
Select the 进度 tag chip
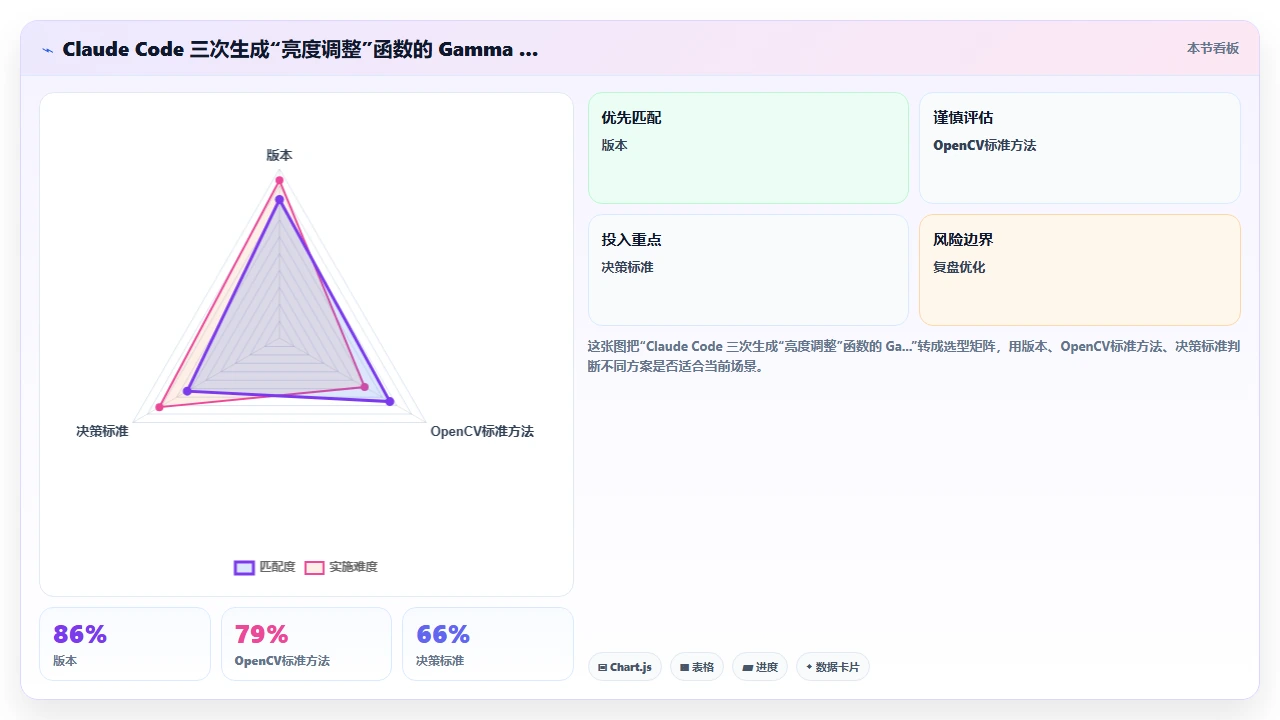(760, 667)
